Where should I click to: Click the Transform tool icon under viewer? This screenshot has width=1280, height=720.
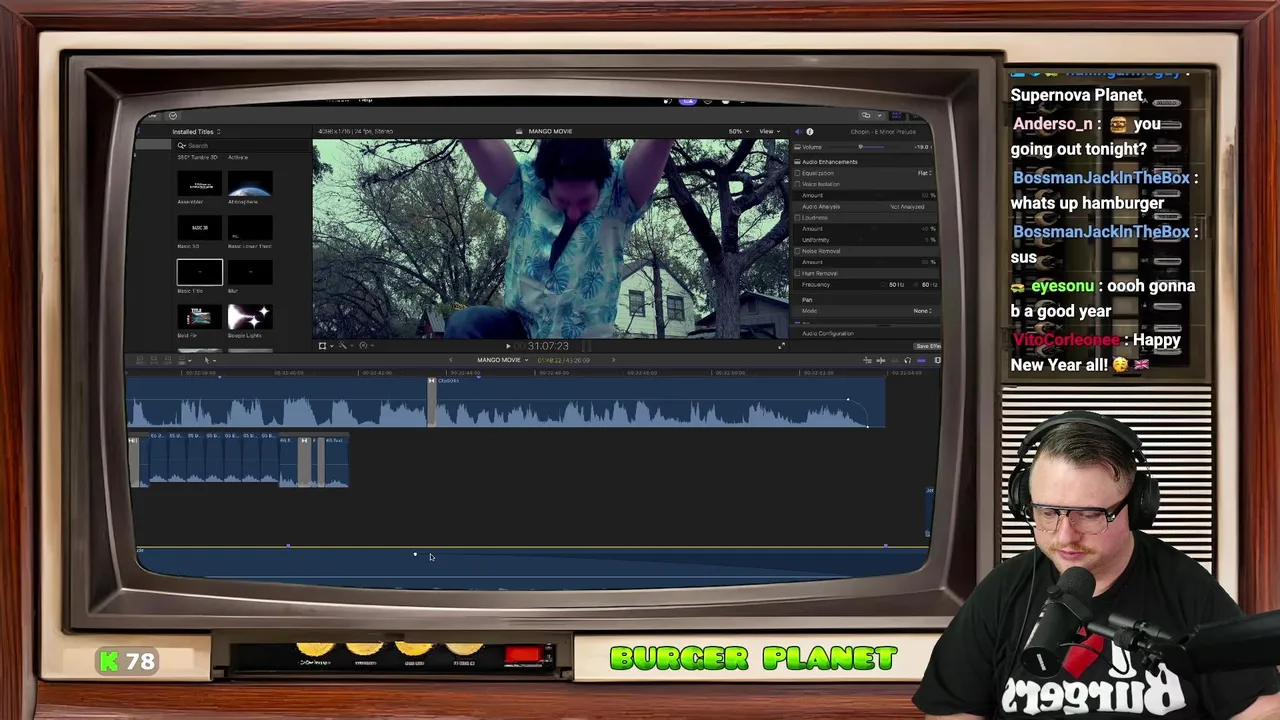point(323,346)
